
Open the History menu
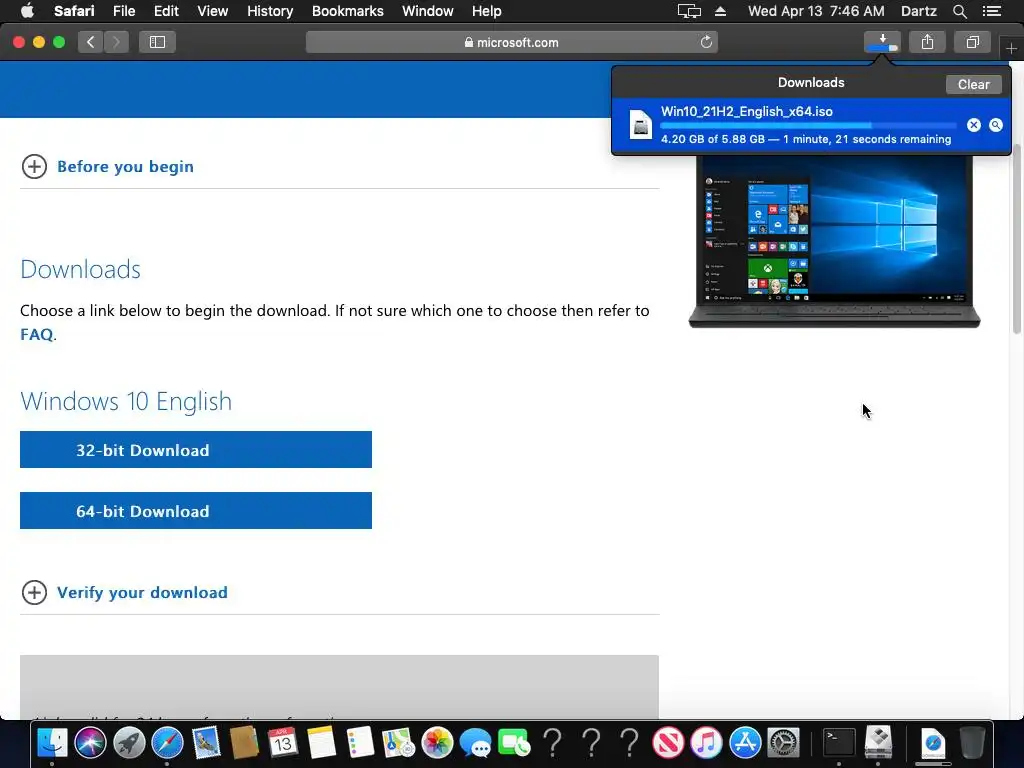[x=270, y=11]
